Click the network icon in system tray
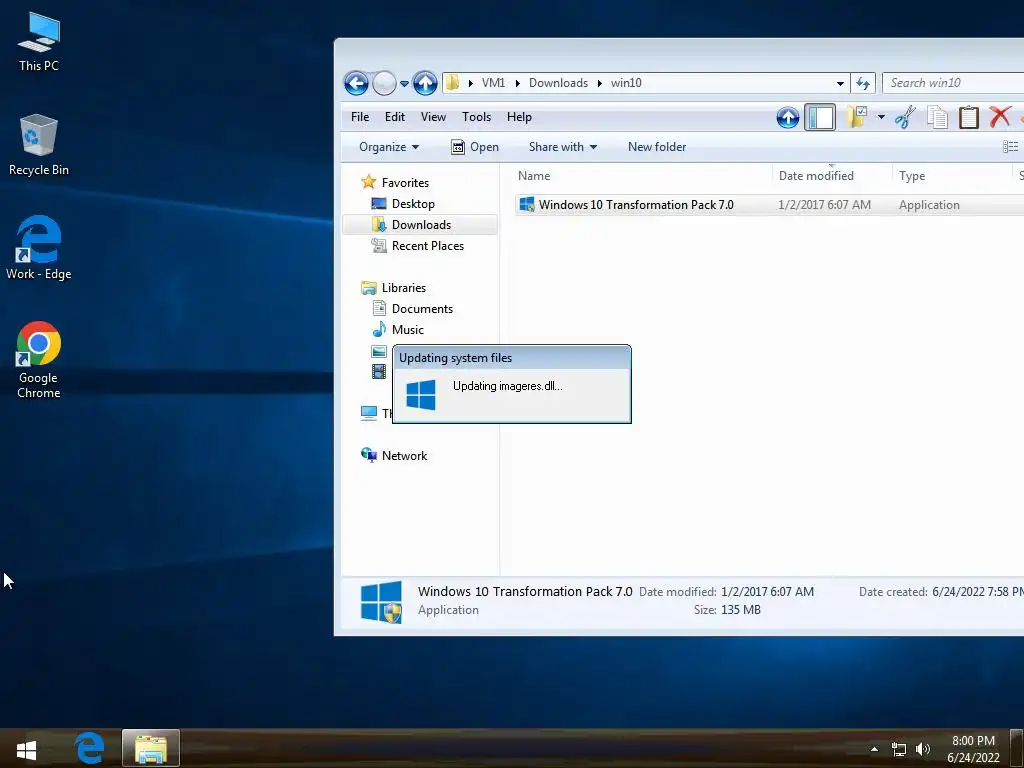 pos(899,750)
